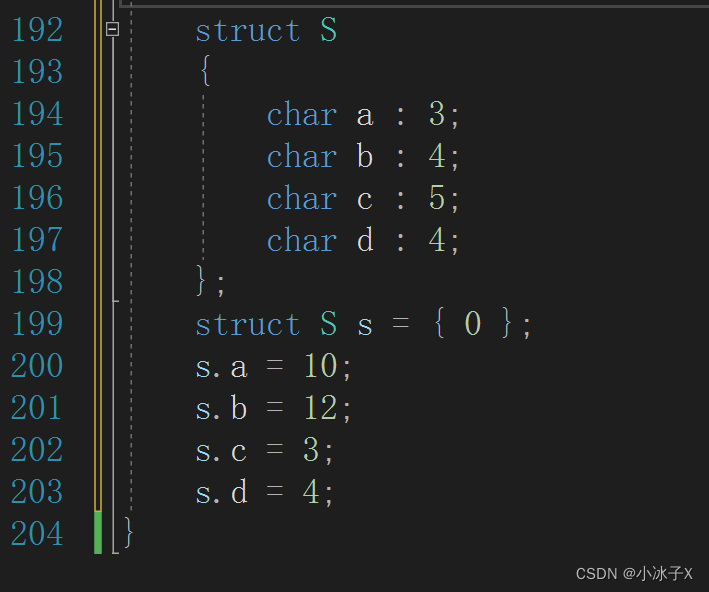Image resolution: width=709 pixels, height=592 pixels.
Task: Place cursor on 'char d : 4;'
Action: click(363, 240)
